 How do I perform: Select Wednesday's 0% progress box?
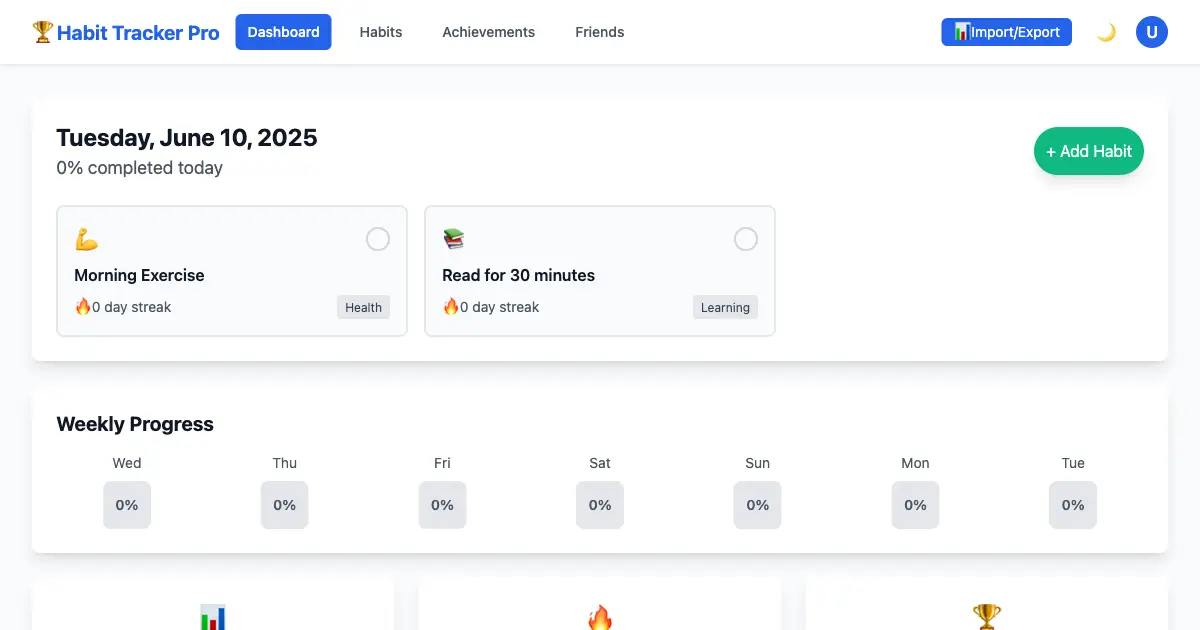(127, 505)
